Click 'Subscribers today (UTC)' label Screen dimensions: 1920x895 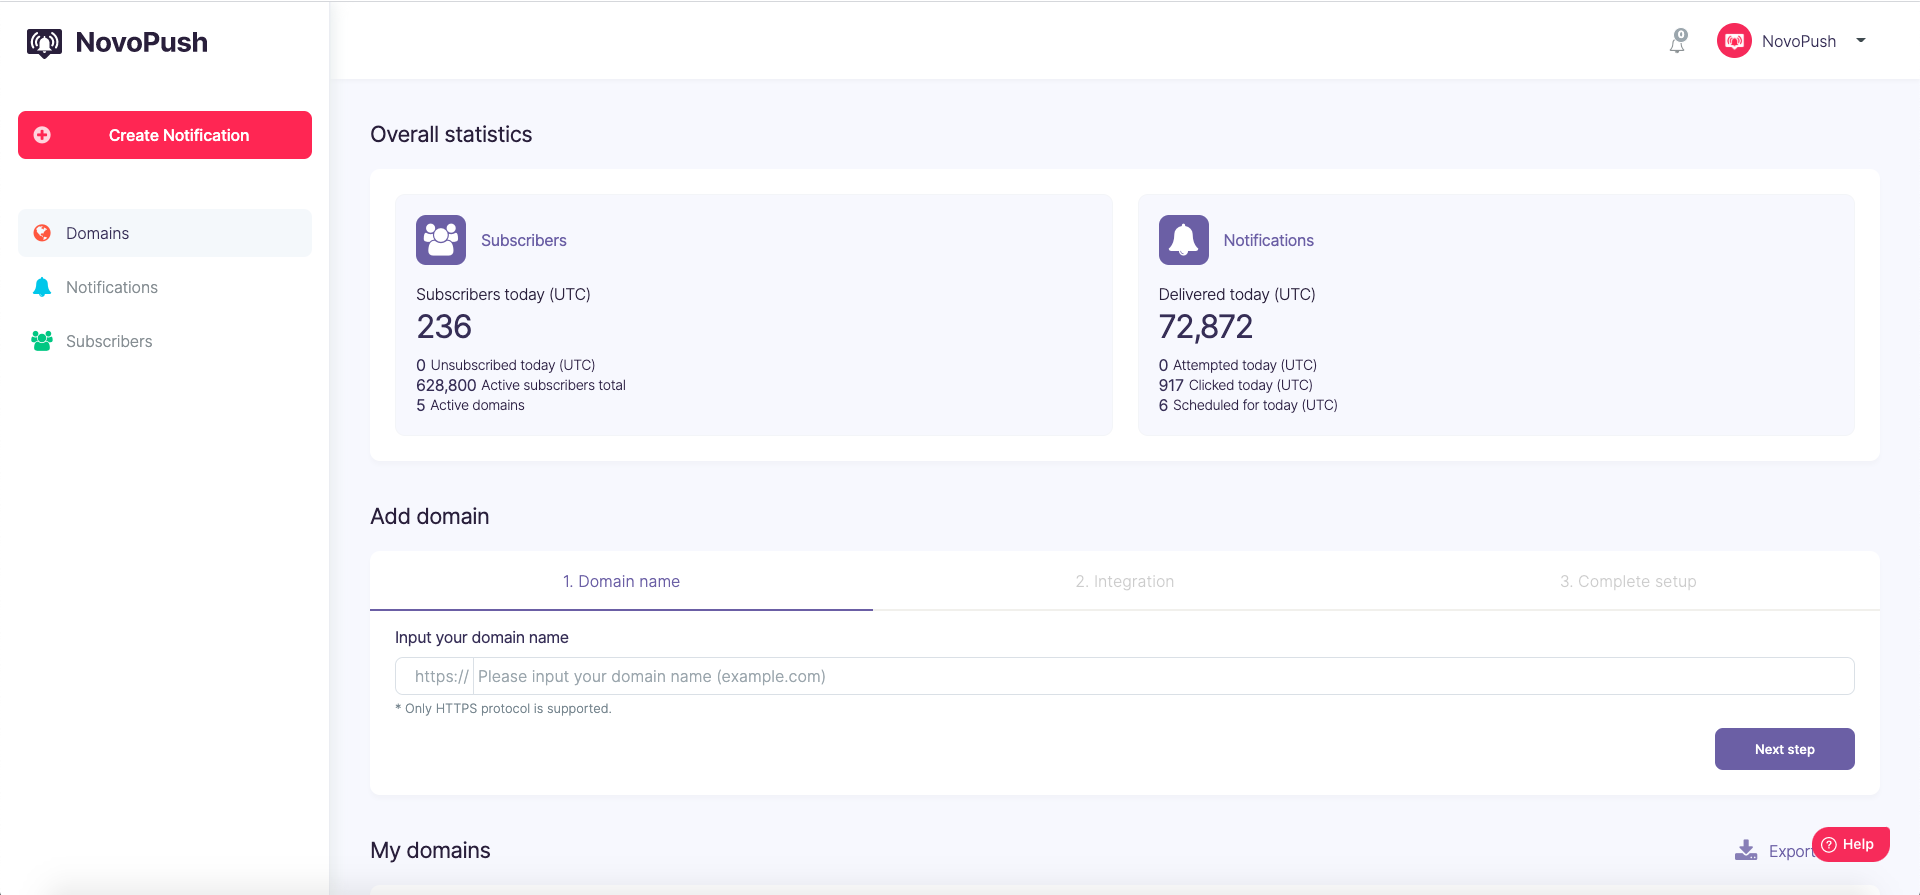click(x=503, y=294)
